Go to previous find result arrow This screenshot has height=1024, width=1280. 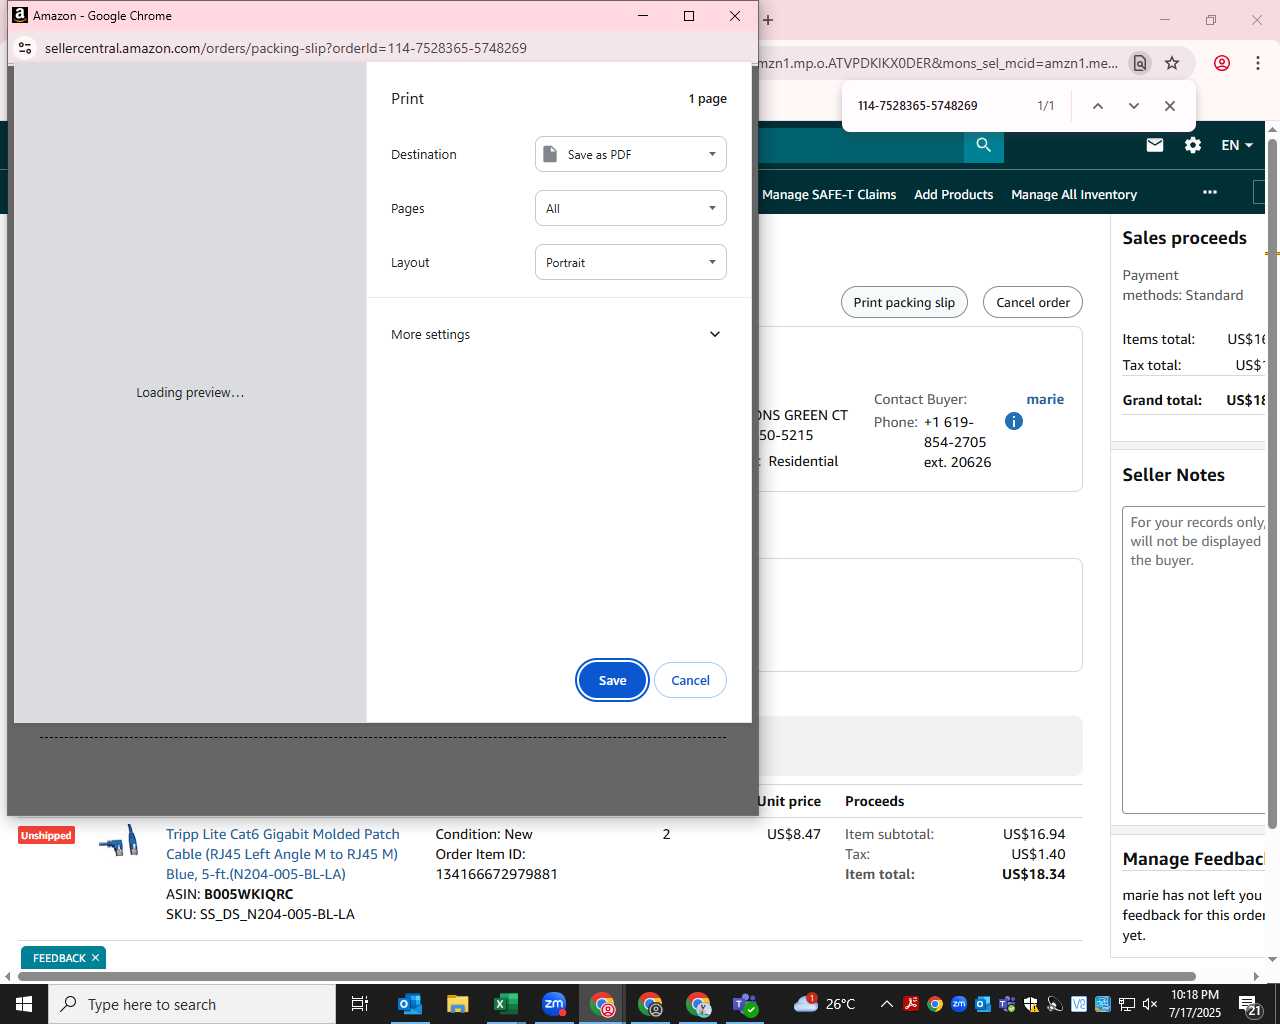point(1097,106)
